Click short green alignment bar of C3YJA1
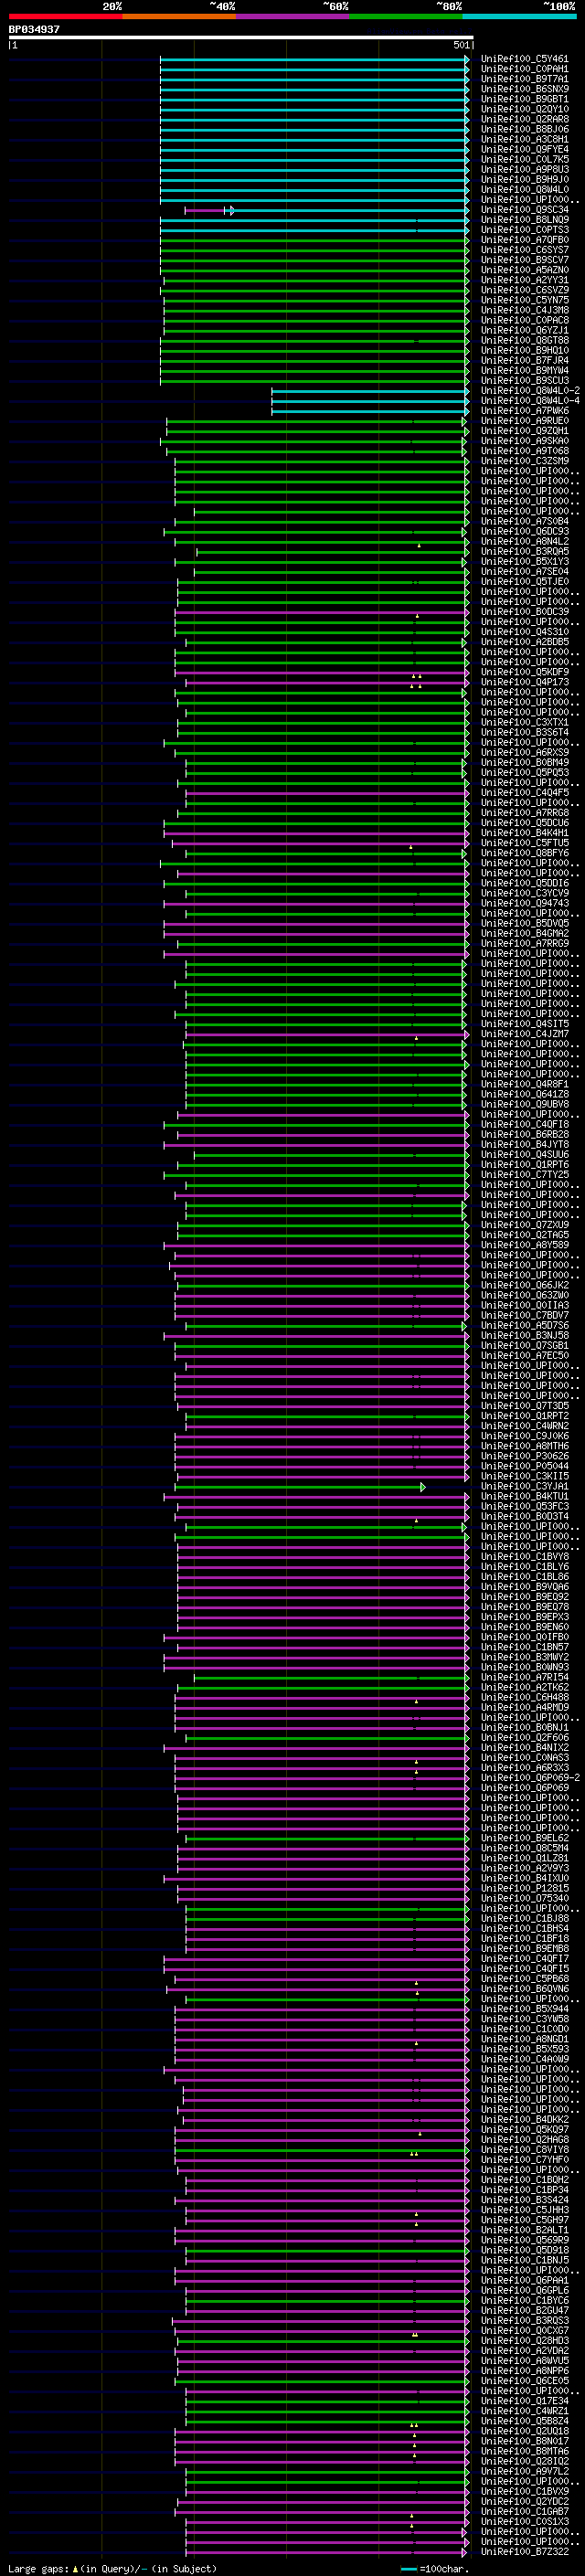 [x=300, y=1487]
